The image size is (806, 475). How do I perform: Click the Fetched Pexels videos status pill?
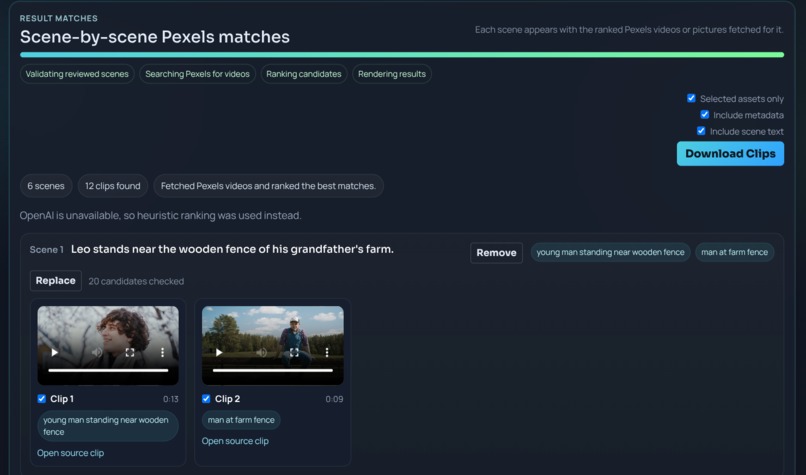[268, 186]
